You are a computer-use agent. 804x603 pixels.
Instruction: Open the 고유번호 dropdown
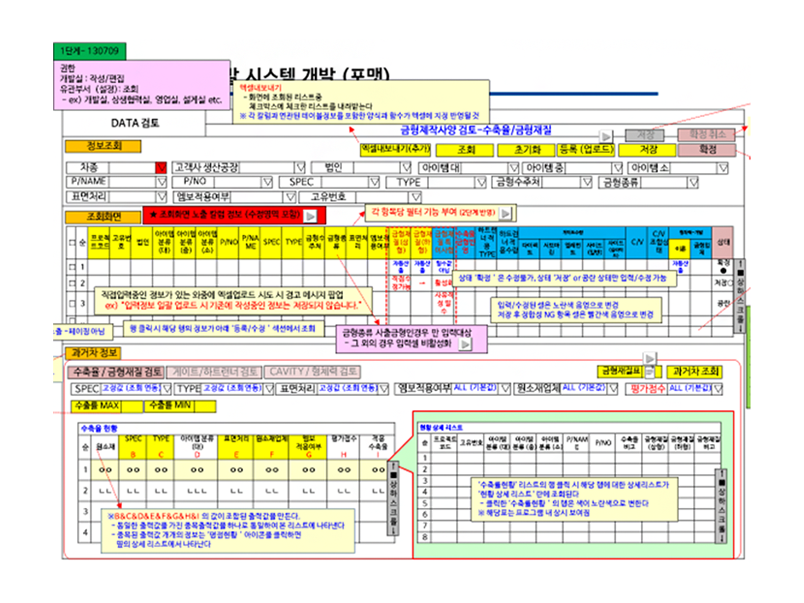pos(416,197)
